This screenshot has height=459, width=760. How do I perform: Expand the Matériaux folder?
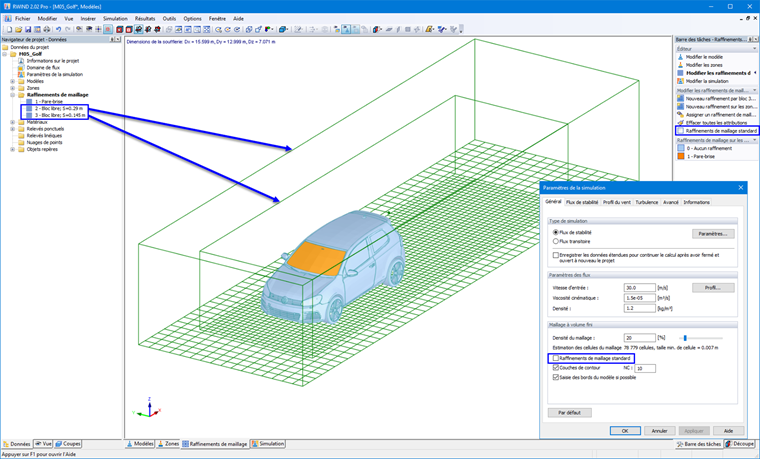click(13, 122)
